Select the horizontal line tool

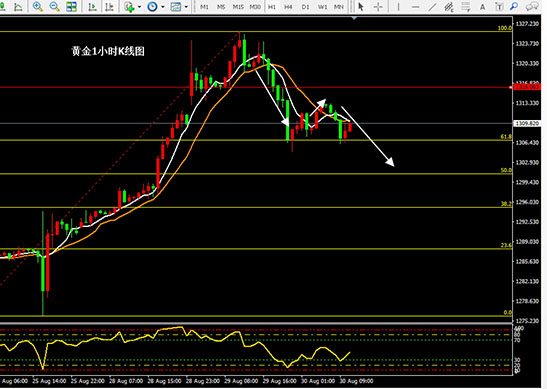pos(415,7)
